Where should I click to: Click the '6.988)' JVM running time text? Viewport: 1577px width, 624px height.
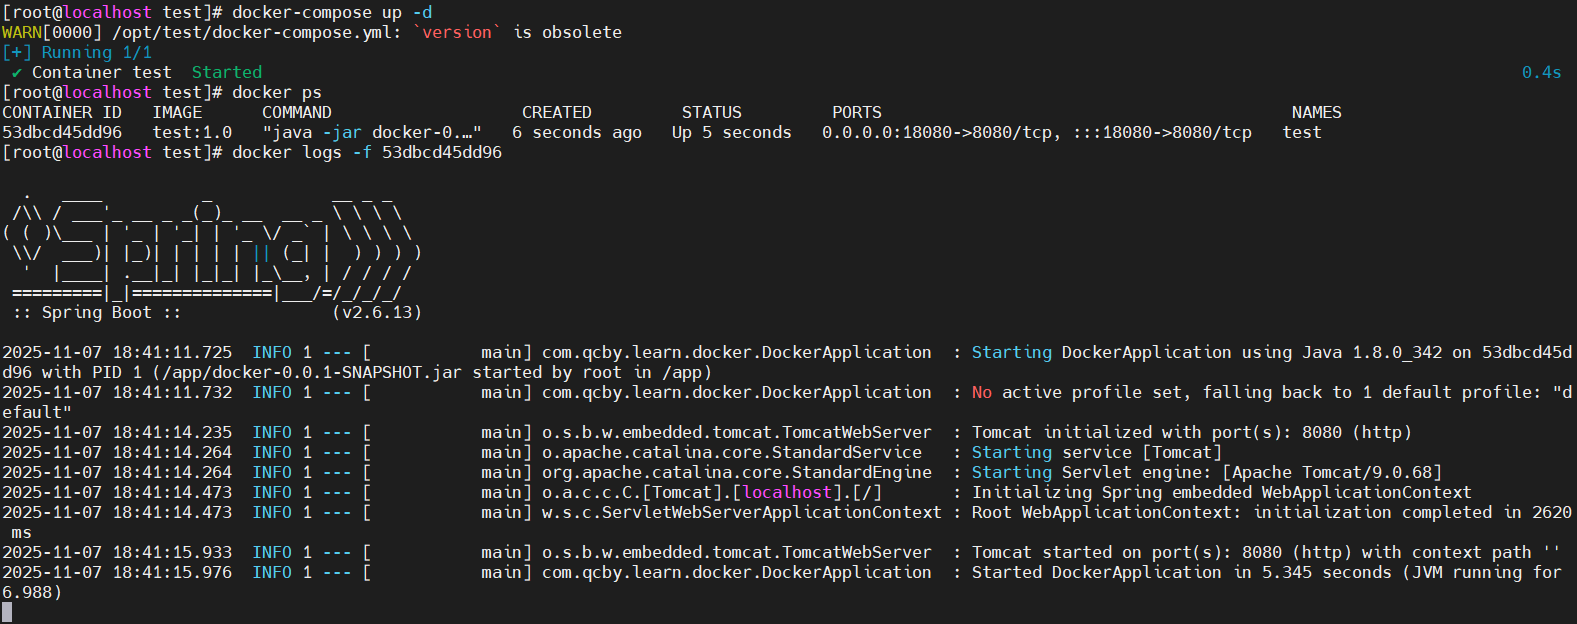(32, 592)
